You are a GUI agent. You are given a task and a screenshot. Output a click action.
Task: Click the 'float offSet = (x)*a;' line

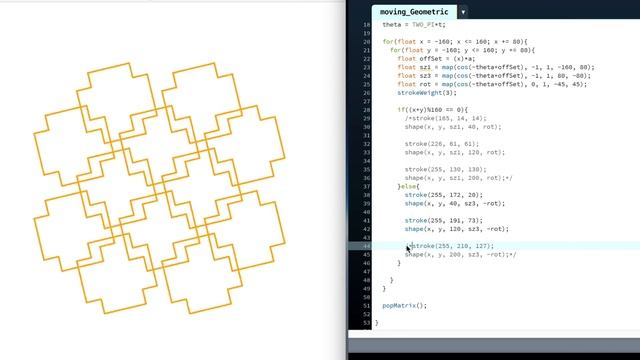coord(436,59)
